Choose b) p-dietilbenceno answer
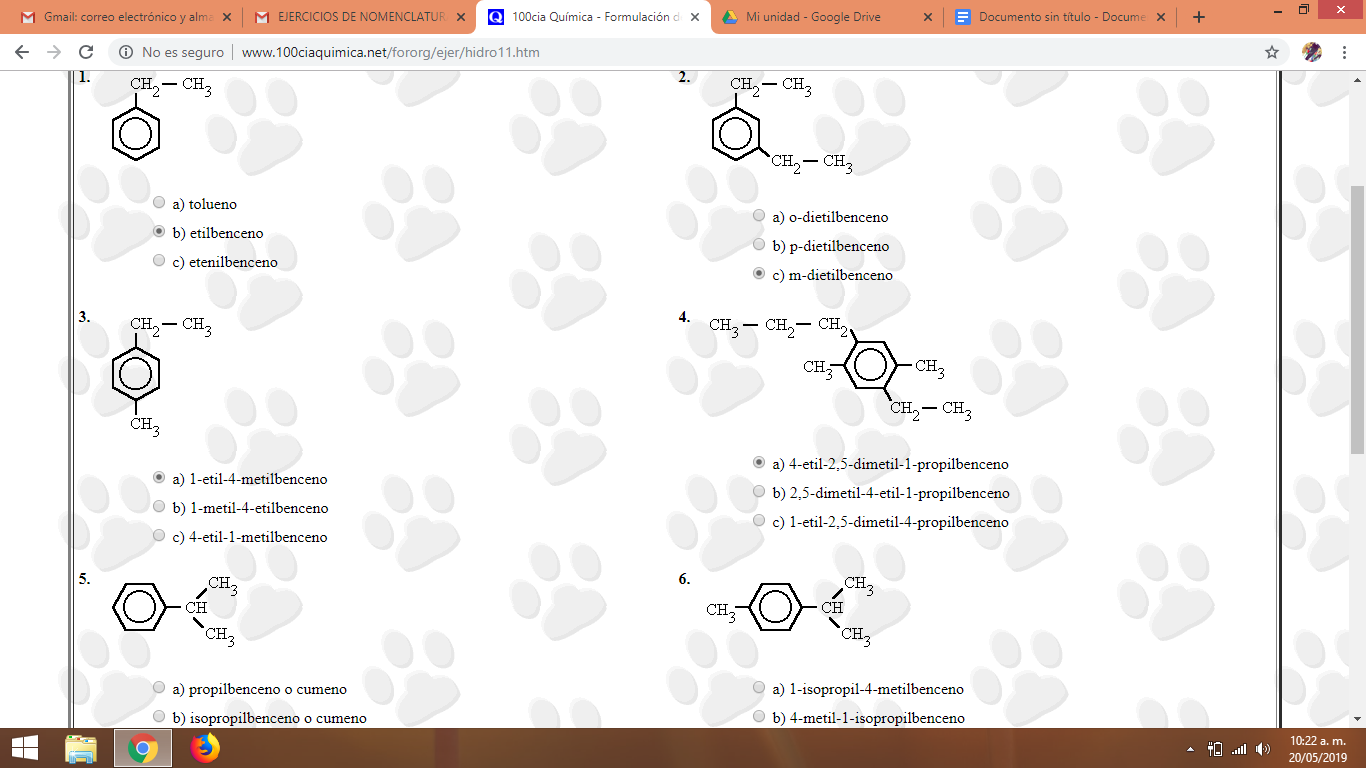 (x=759, y=244)
